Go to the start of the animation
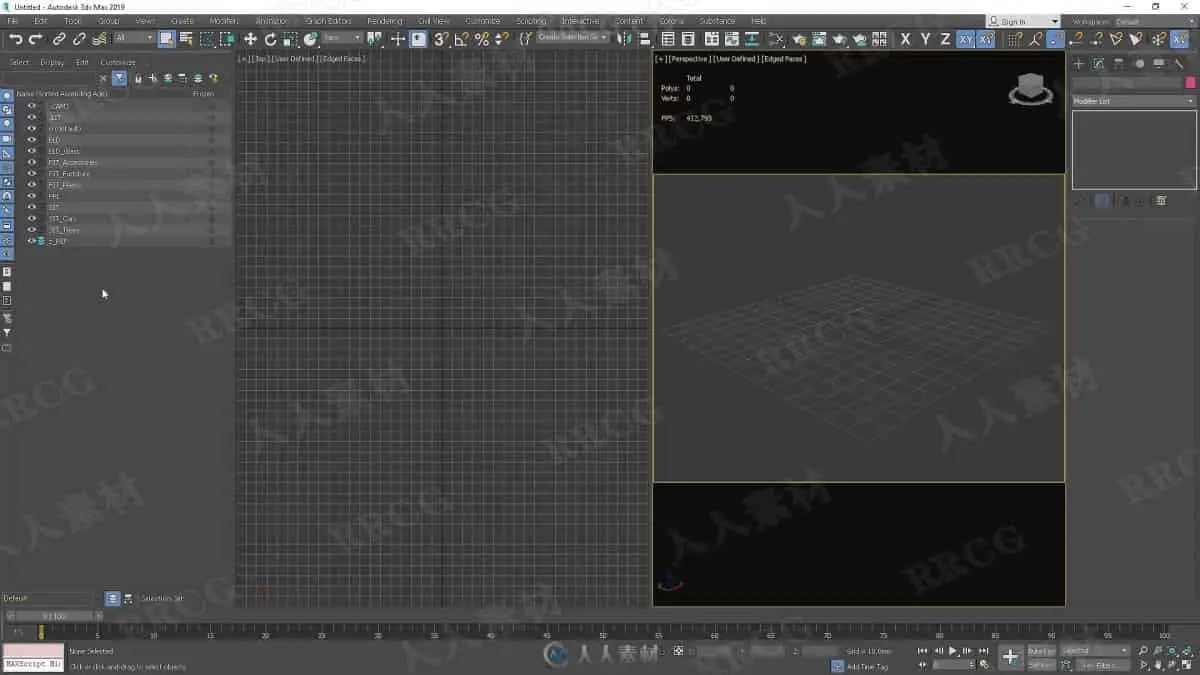Viewport: 1200px width, 675px height. 922,651
